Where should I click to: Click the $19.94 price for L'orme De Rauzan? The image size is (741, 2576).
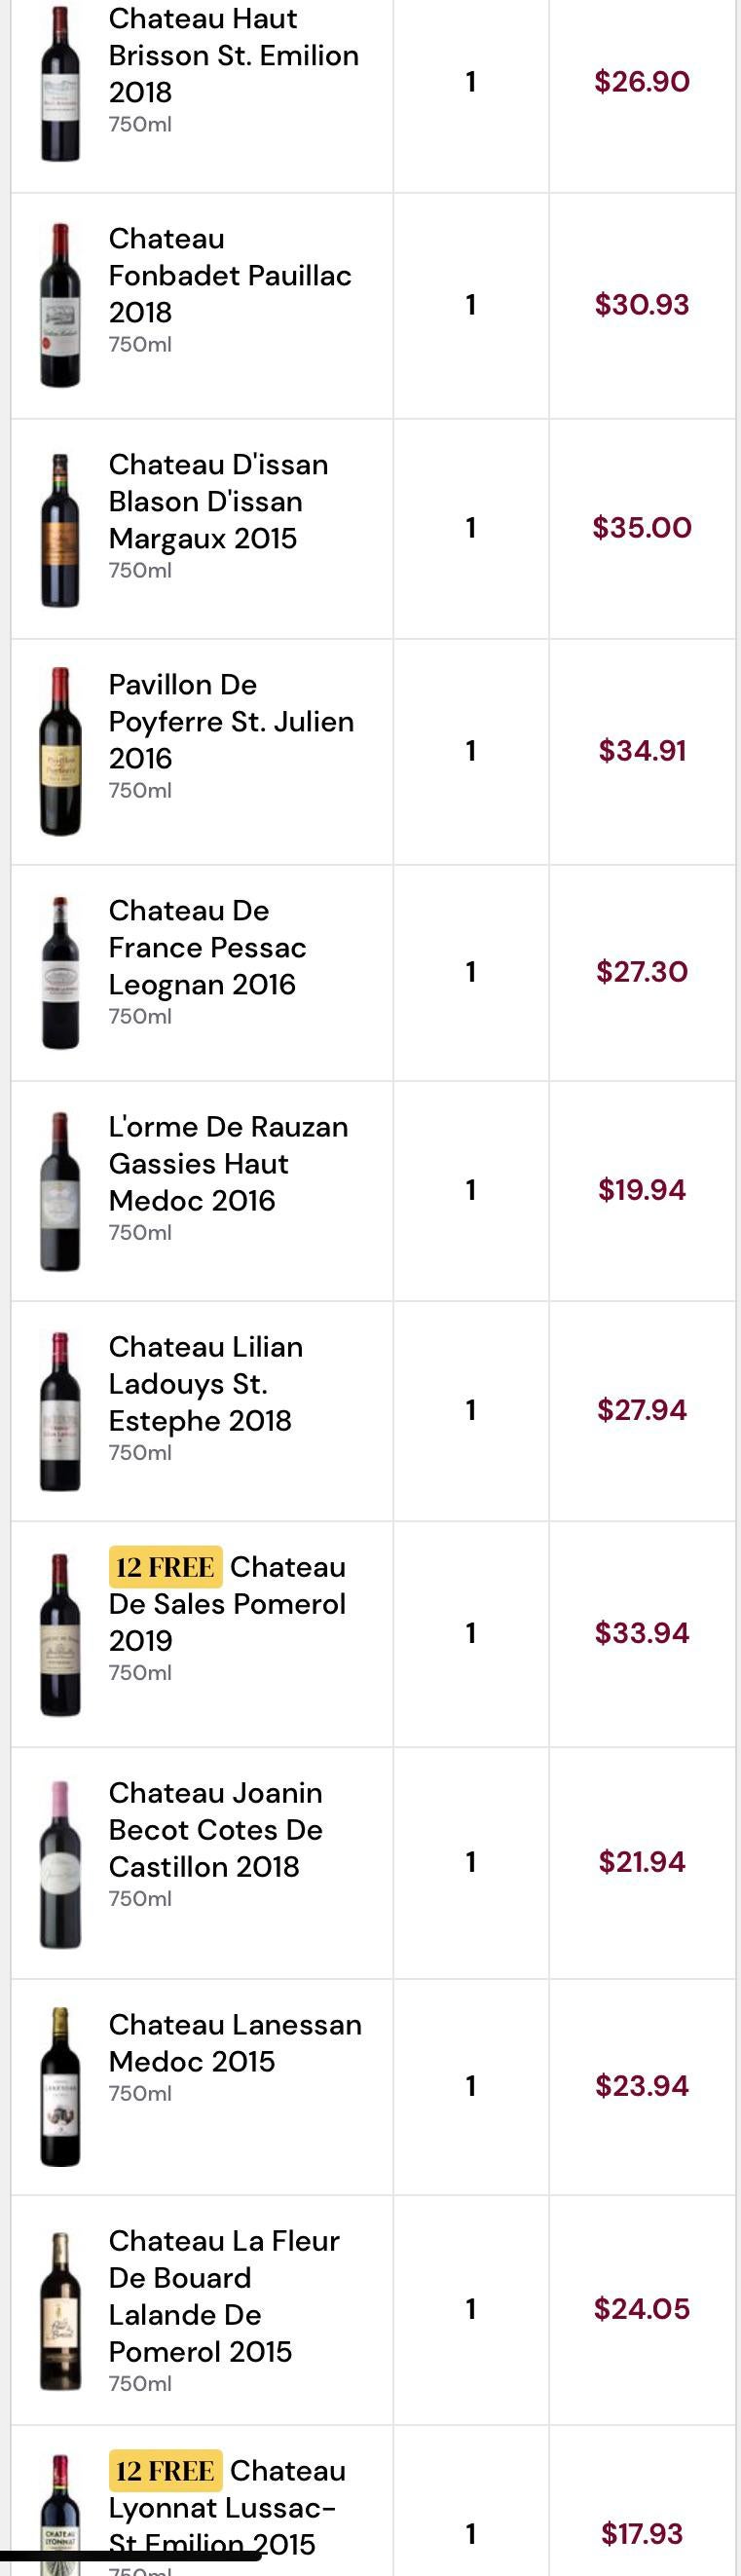[642, 1189]
